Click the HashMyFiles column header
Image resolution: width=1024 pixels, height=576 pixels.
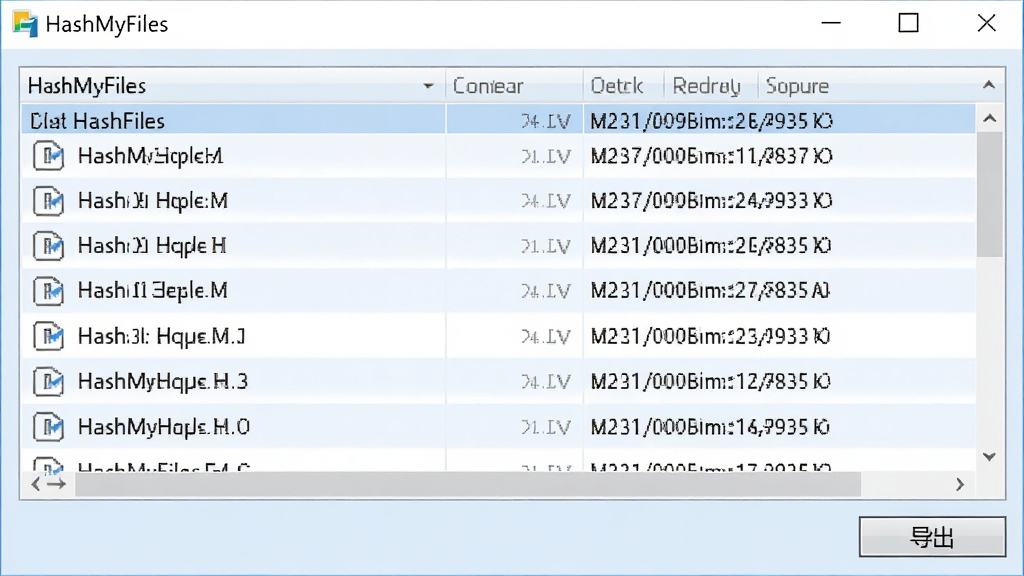click(x=233, y=86)
